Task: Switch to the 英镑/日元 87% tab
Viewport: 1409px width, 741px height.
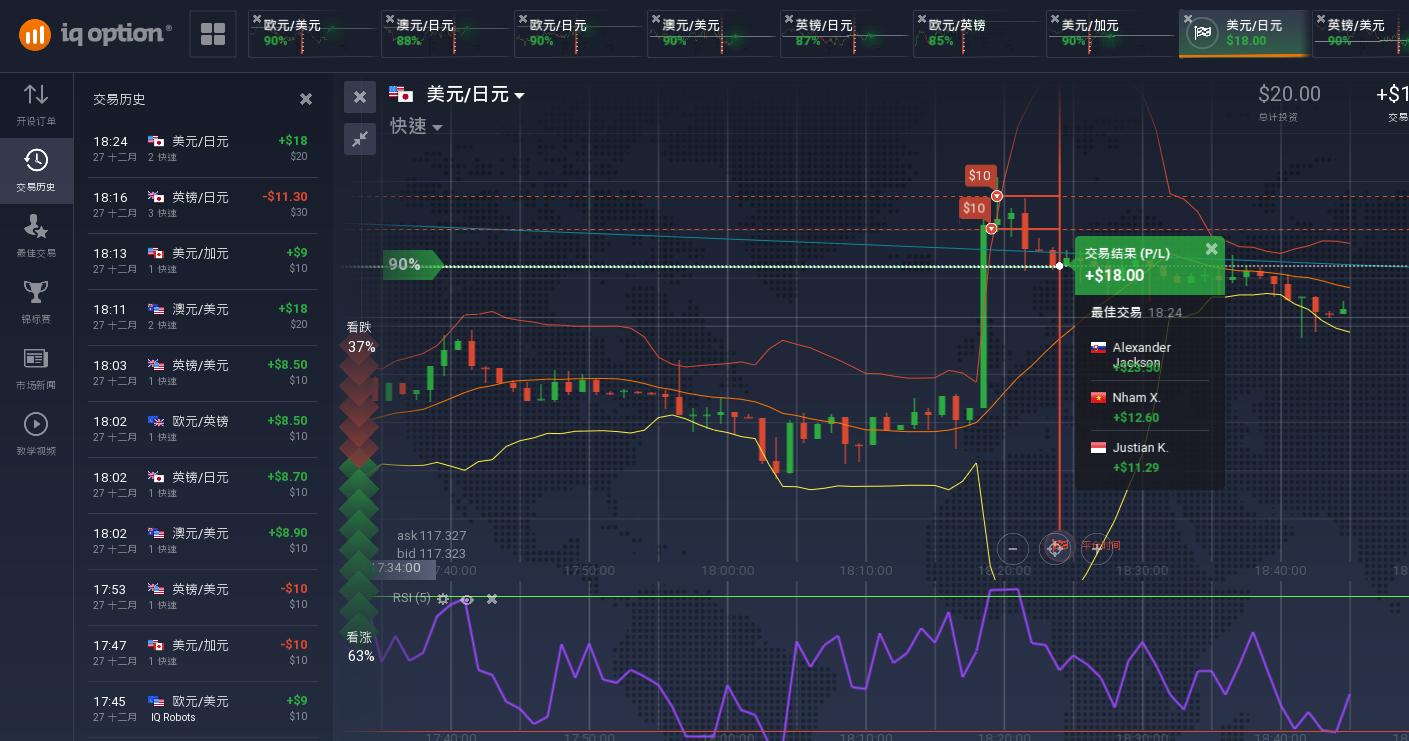Action: 843,34
